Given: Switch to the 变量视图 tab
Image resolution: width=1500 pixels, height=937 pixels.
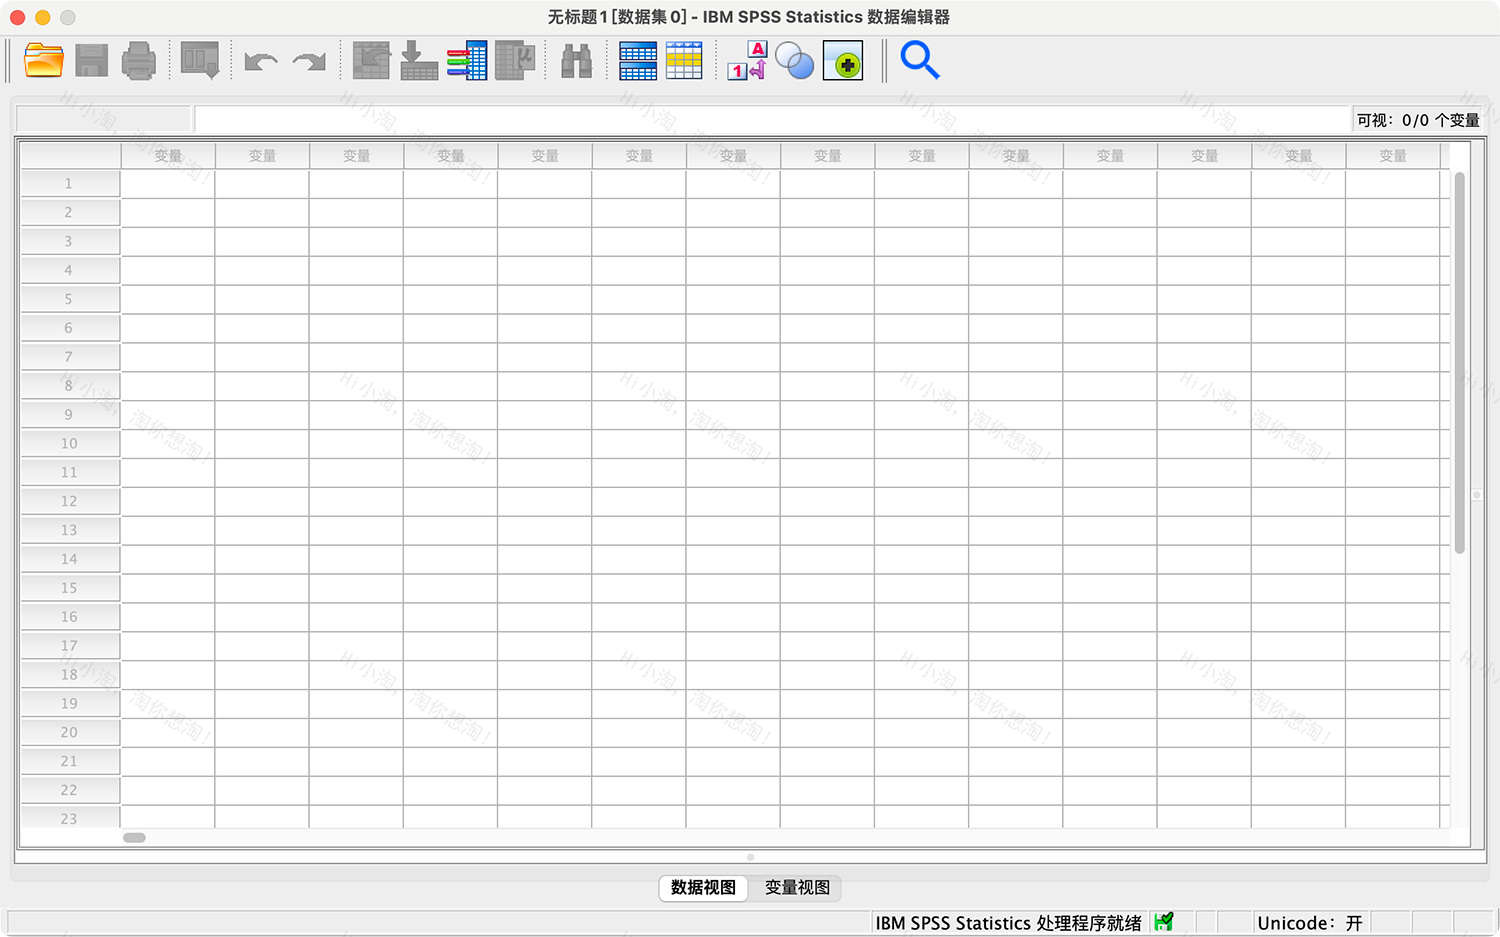Looking at the screenshot, I should tap(797, 888).
